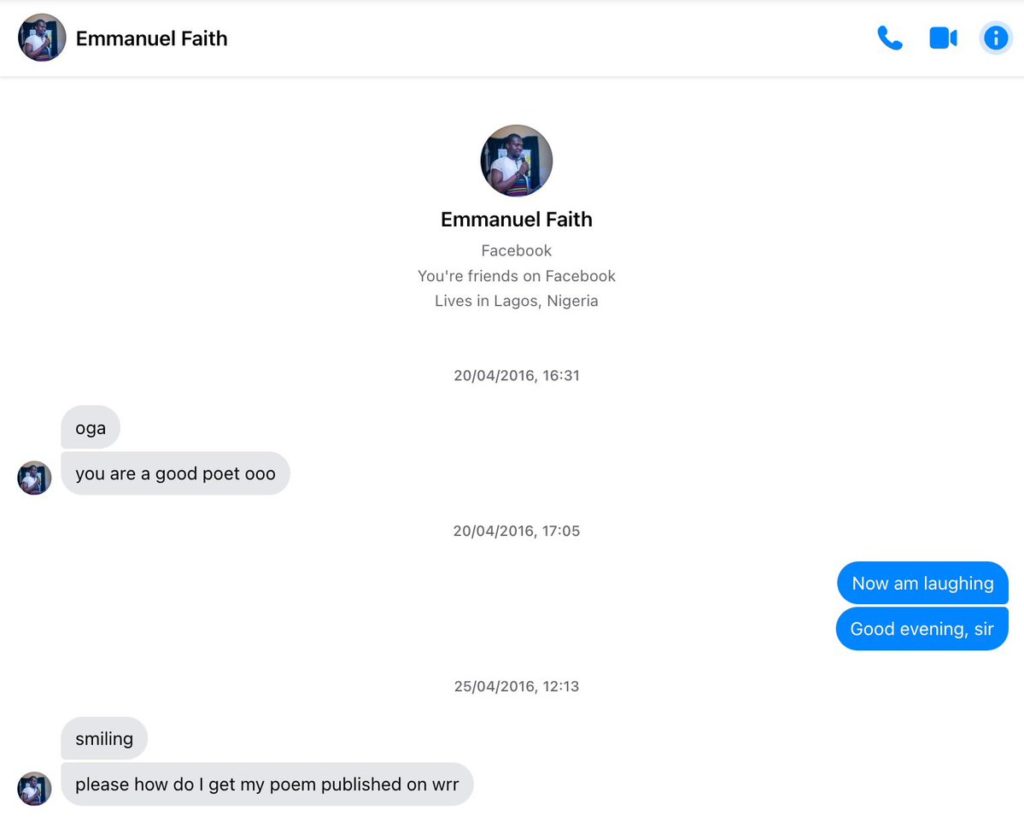Start a voice call with Emmanuel Faith
1024x828 pixels.
pyautogui.click(x=889, y=38)
